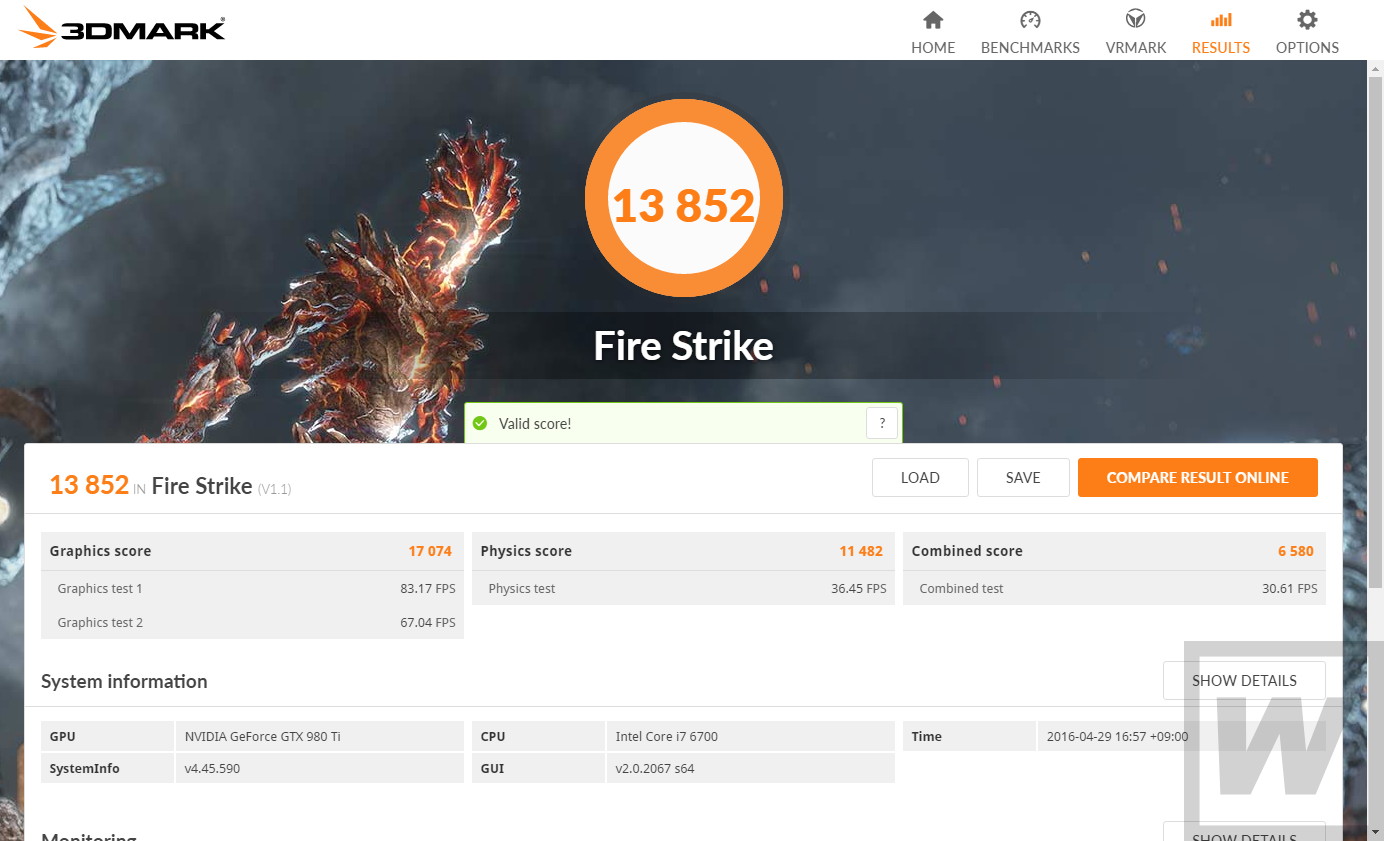Click the GUI version v2.0.2067 s64
Screen dimensions: 1384x841
655,769
